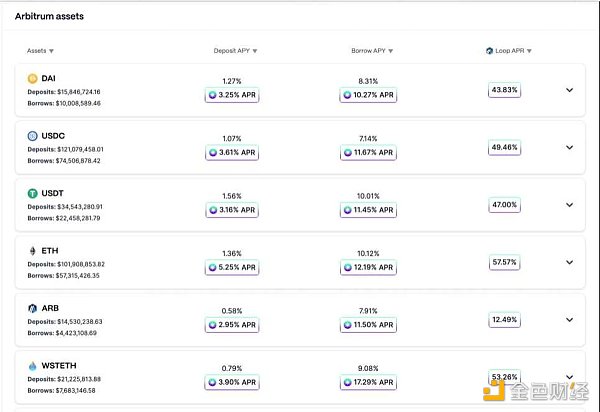Expand the USDC row chevron
This screenshot has width=600, height=412.
pos(570,147)
